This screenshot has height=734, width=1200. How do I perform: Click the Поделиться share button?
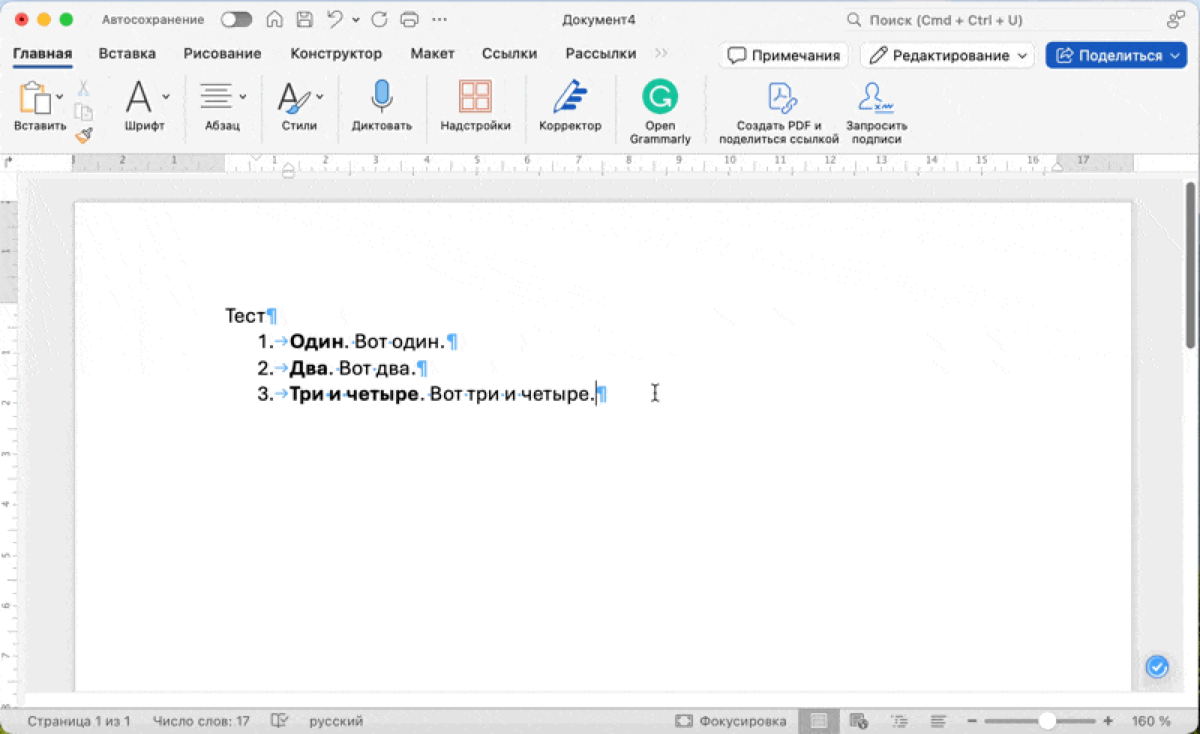pyautogui.click(x=1116, y=55)
